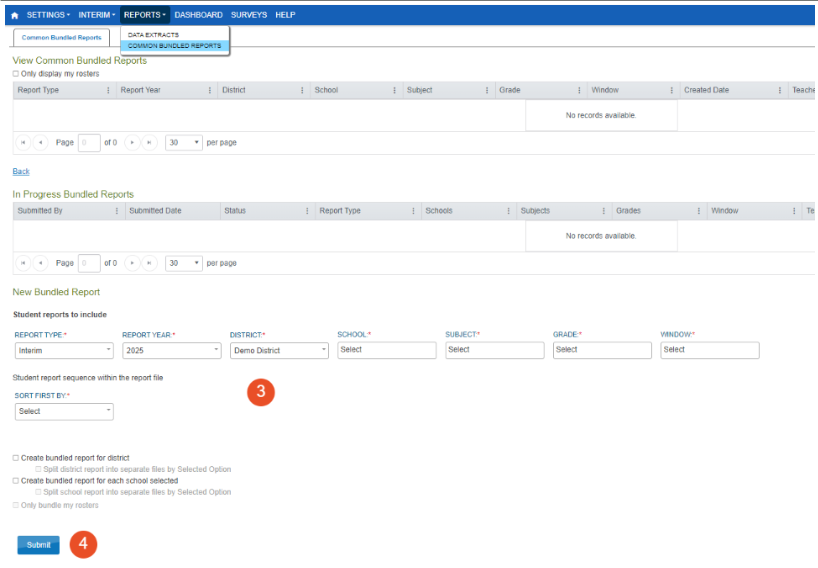Click the Submit button

[x=38, y=545]
